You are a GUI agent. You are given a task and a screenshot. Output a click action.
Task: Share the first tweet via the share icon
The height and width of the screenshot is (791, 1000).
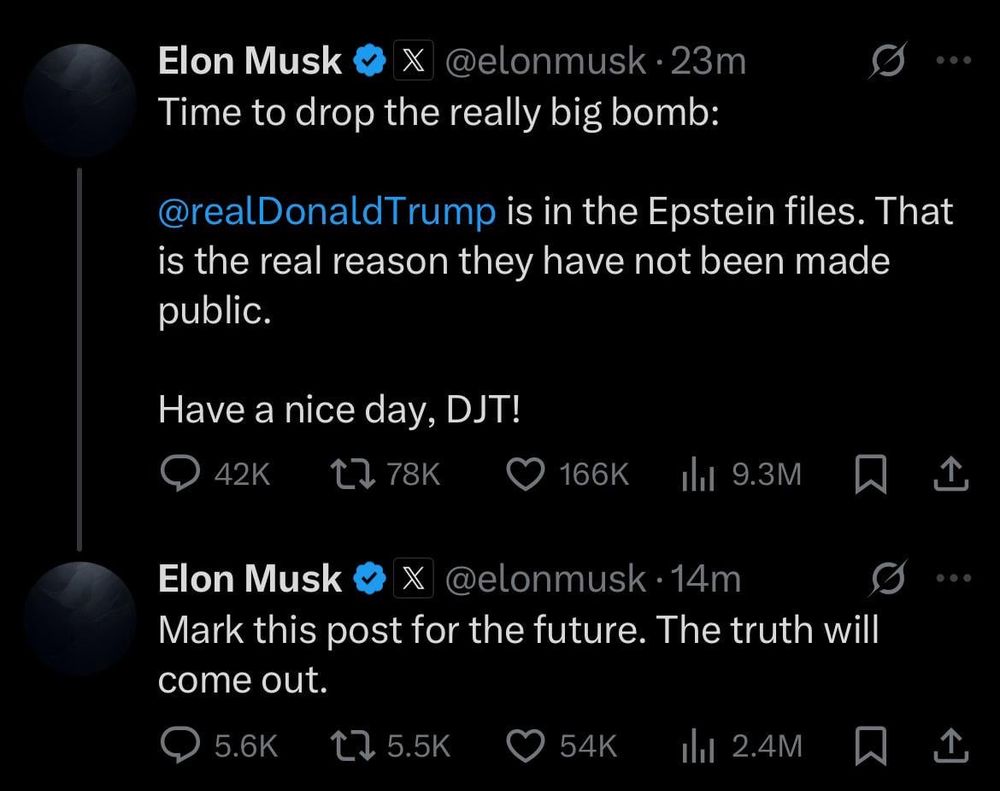pyautogui.click(x=950, y=474)
